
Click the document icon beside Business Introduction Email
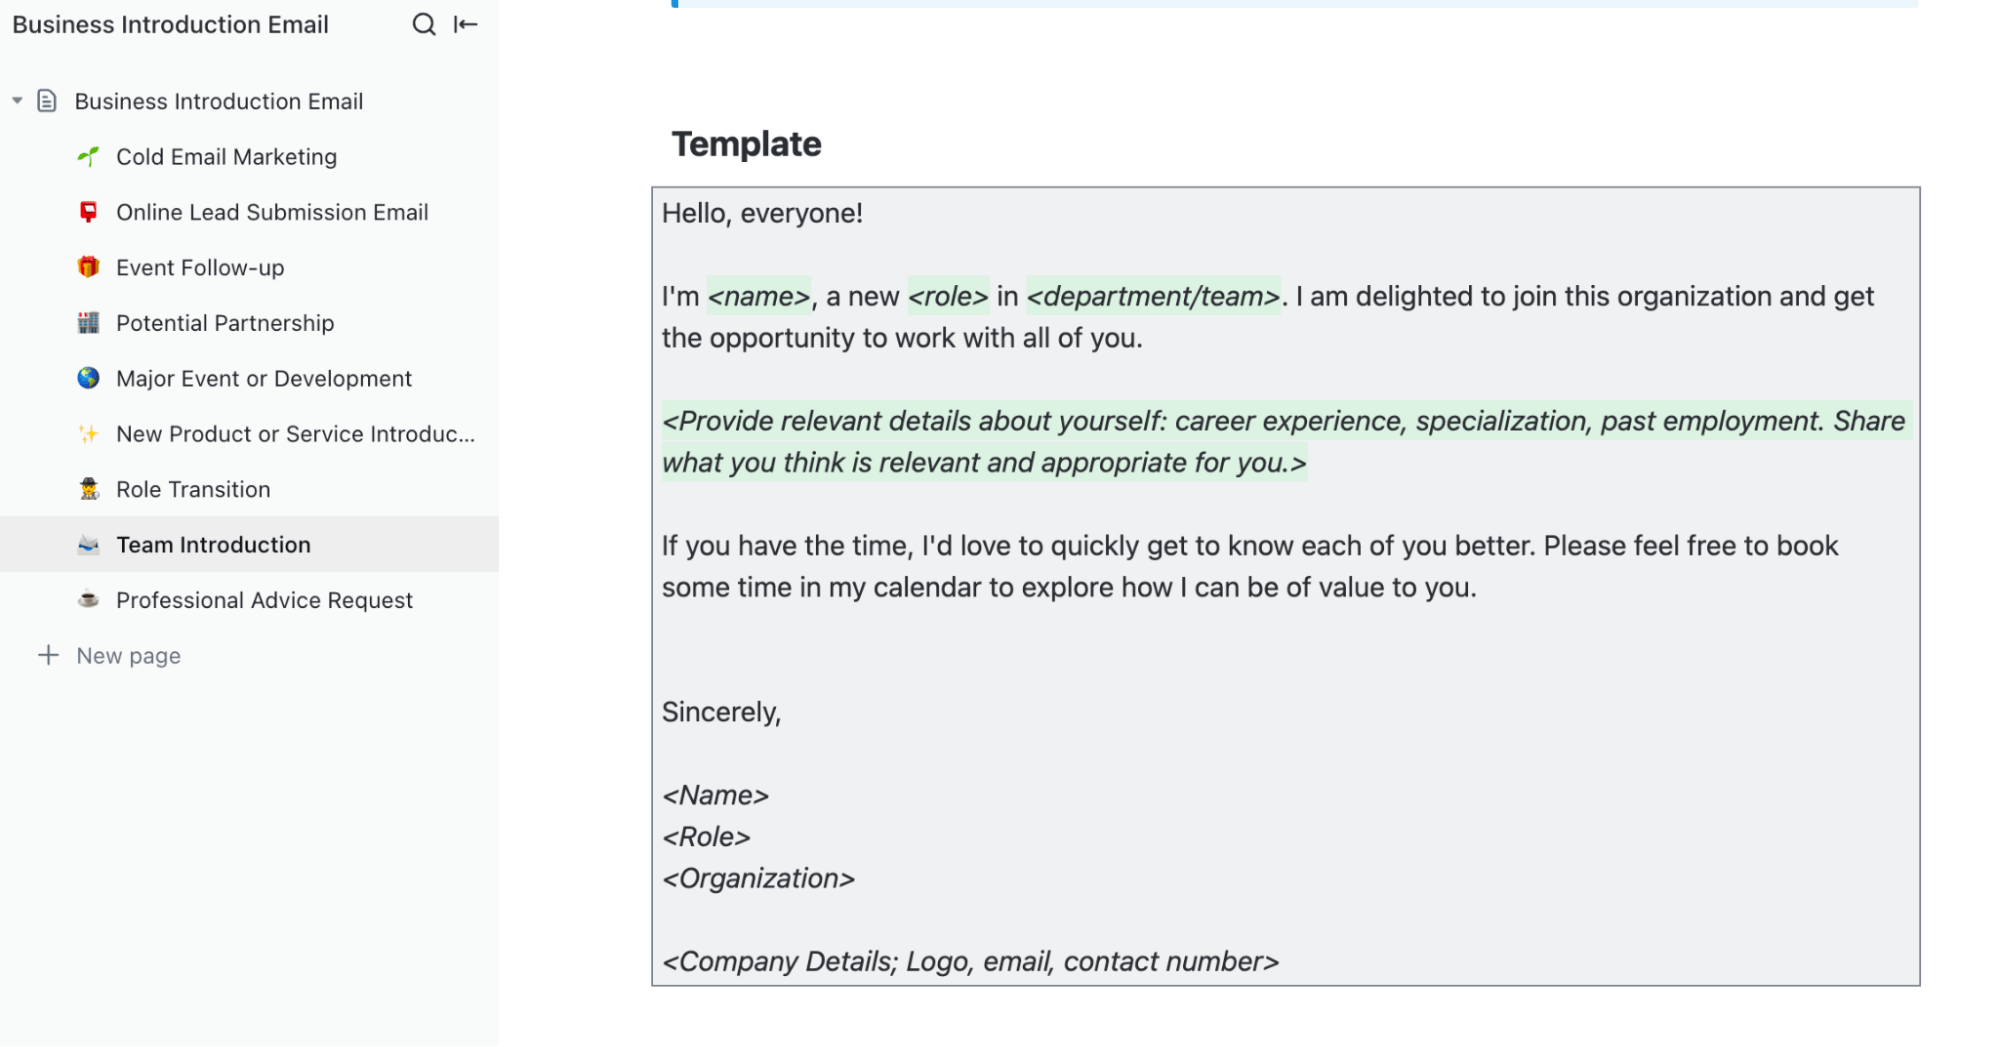pyautogui.click(x=47, y=101)
